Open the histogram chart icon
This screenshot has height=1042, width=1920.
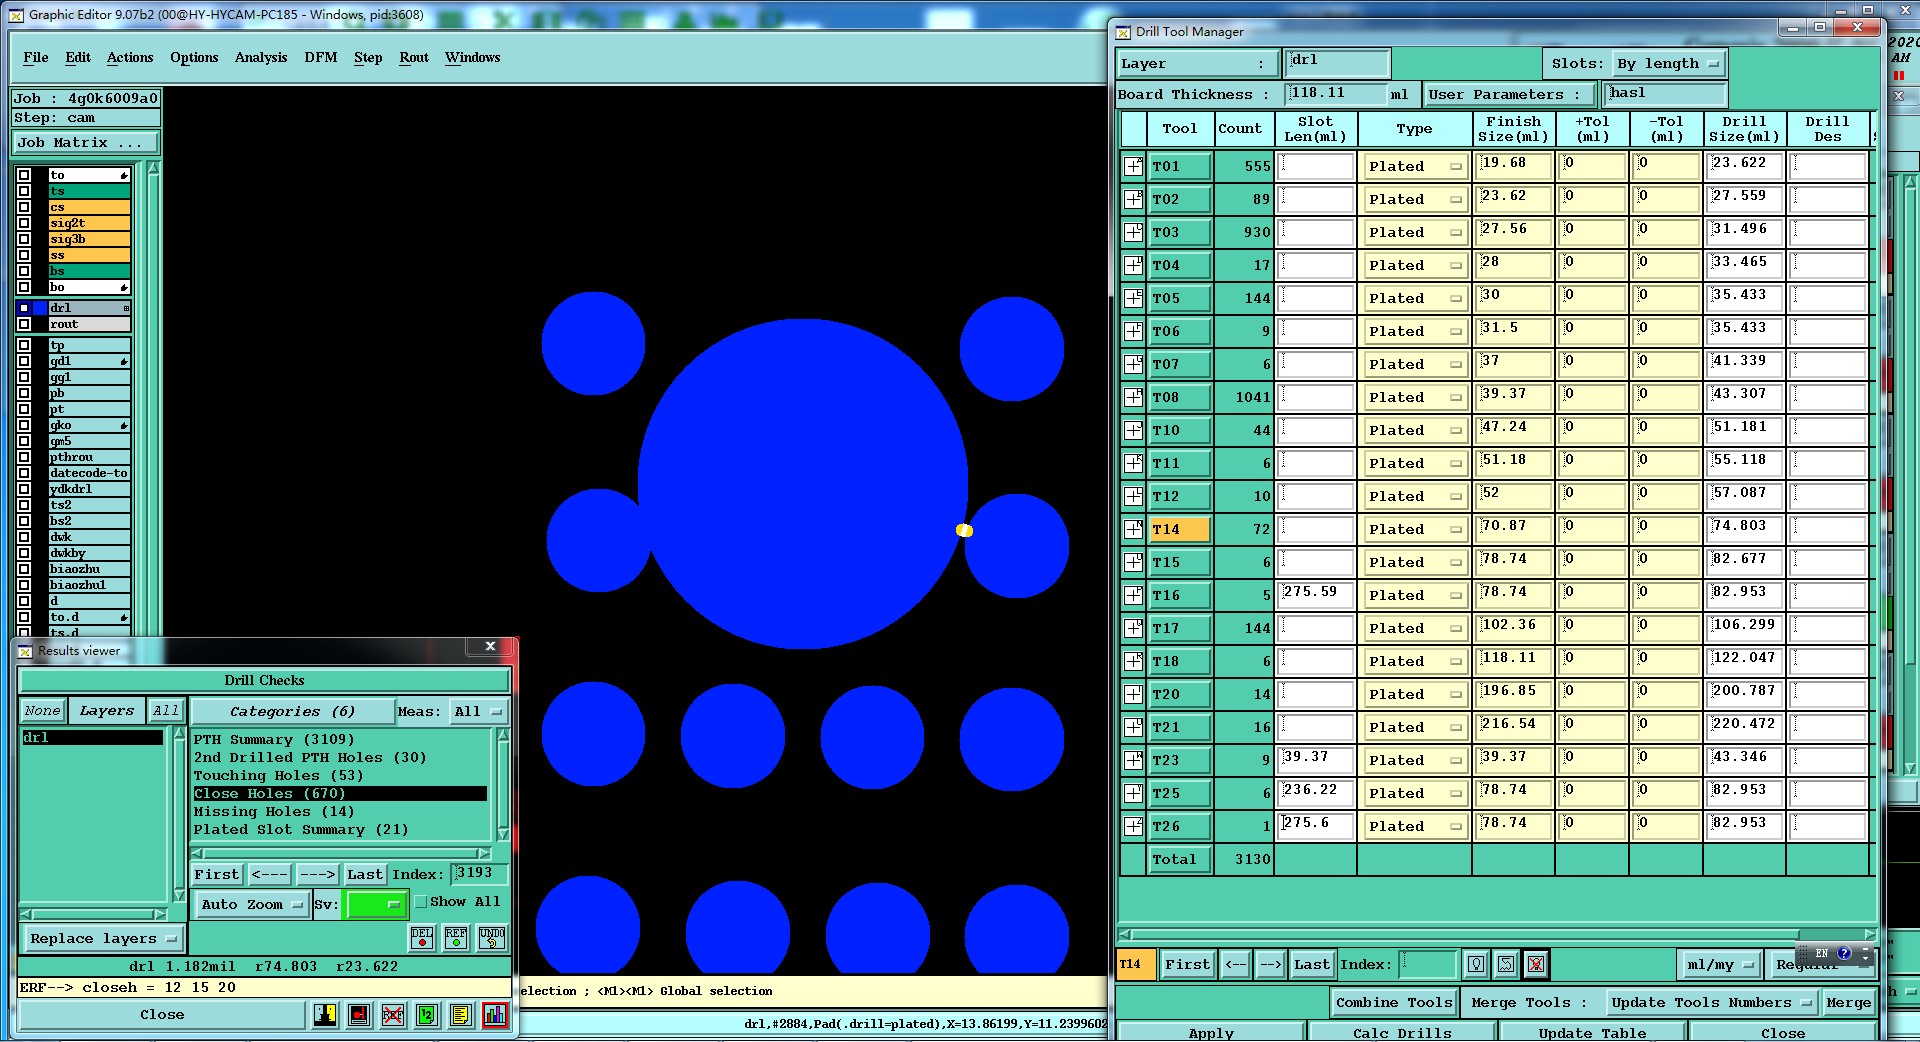click(495, 1015)
